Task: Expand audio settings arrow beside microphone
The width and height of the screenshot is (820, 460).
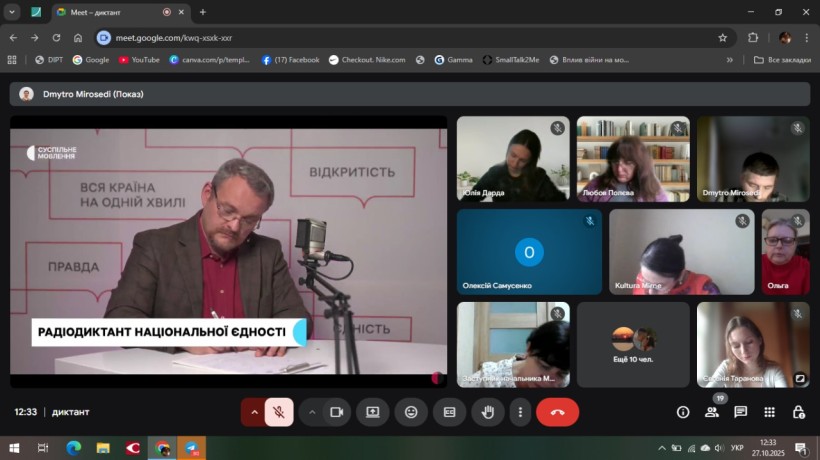Action: click(254, 412)
